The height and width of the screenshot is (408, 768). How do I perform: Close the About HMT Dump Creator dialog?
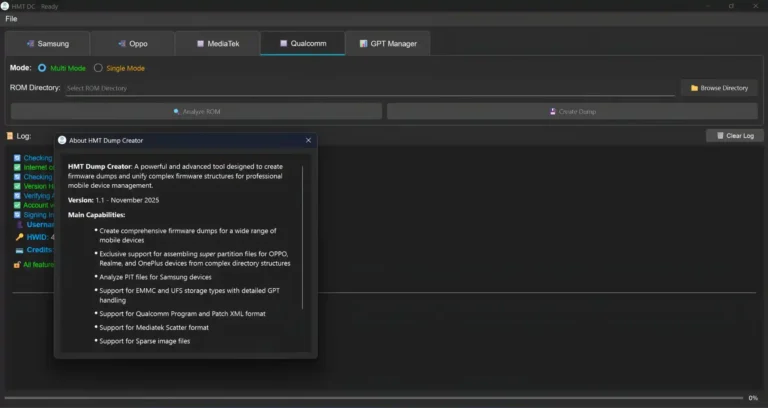click(308, 141)
